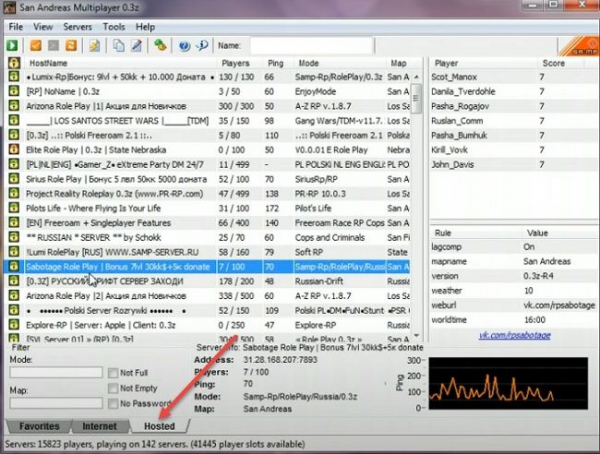Sort players by Score column header
600x454 pixels.
point(561,63)
